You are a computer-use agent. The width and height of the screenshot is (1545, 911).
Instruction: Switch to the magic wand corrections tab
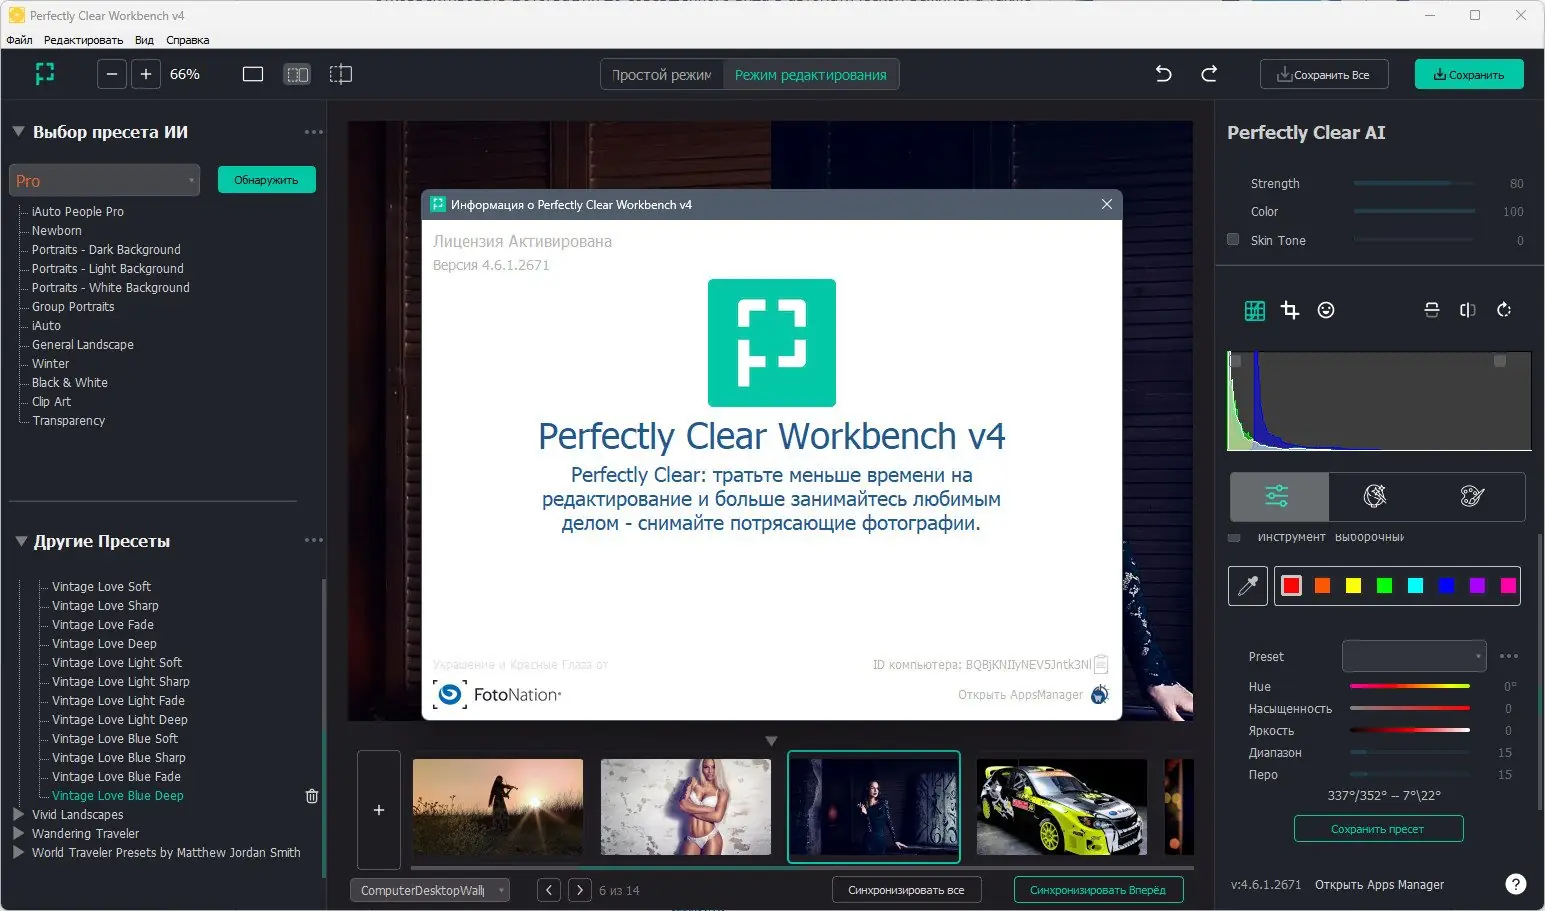point(1375,496)
